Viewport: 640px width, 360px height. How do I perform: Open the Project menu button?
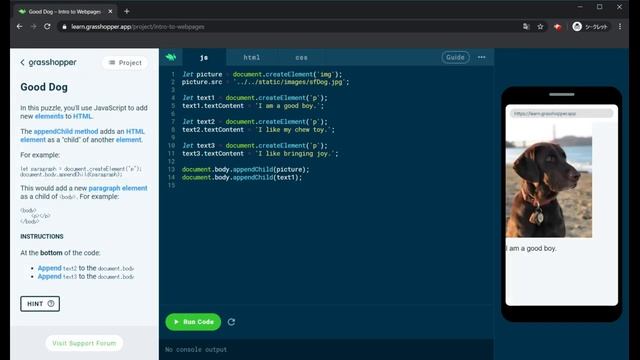click(x=125, y=62)
